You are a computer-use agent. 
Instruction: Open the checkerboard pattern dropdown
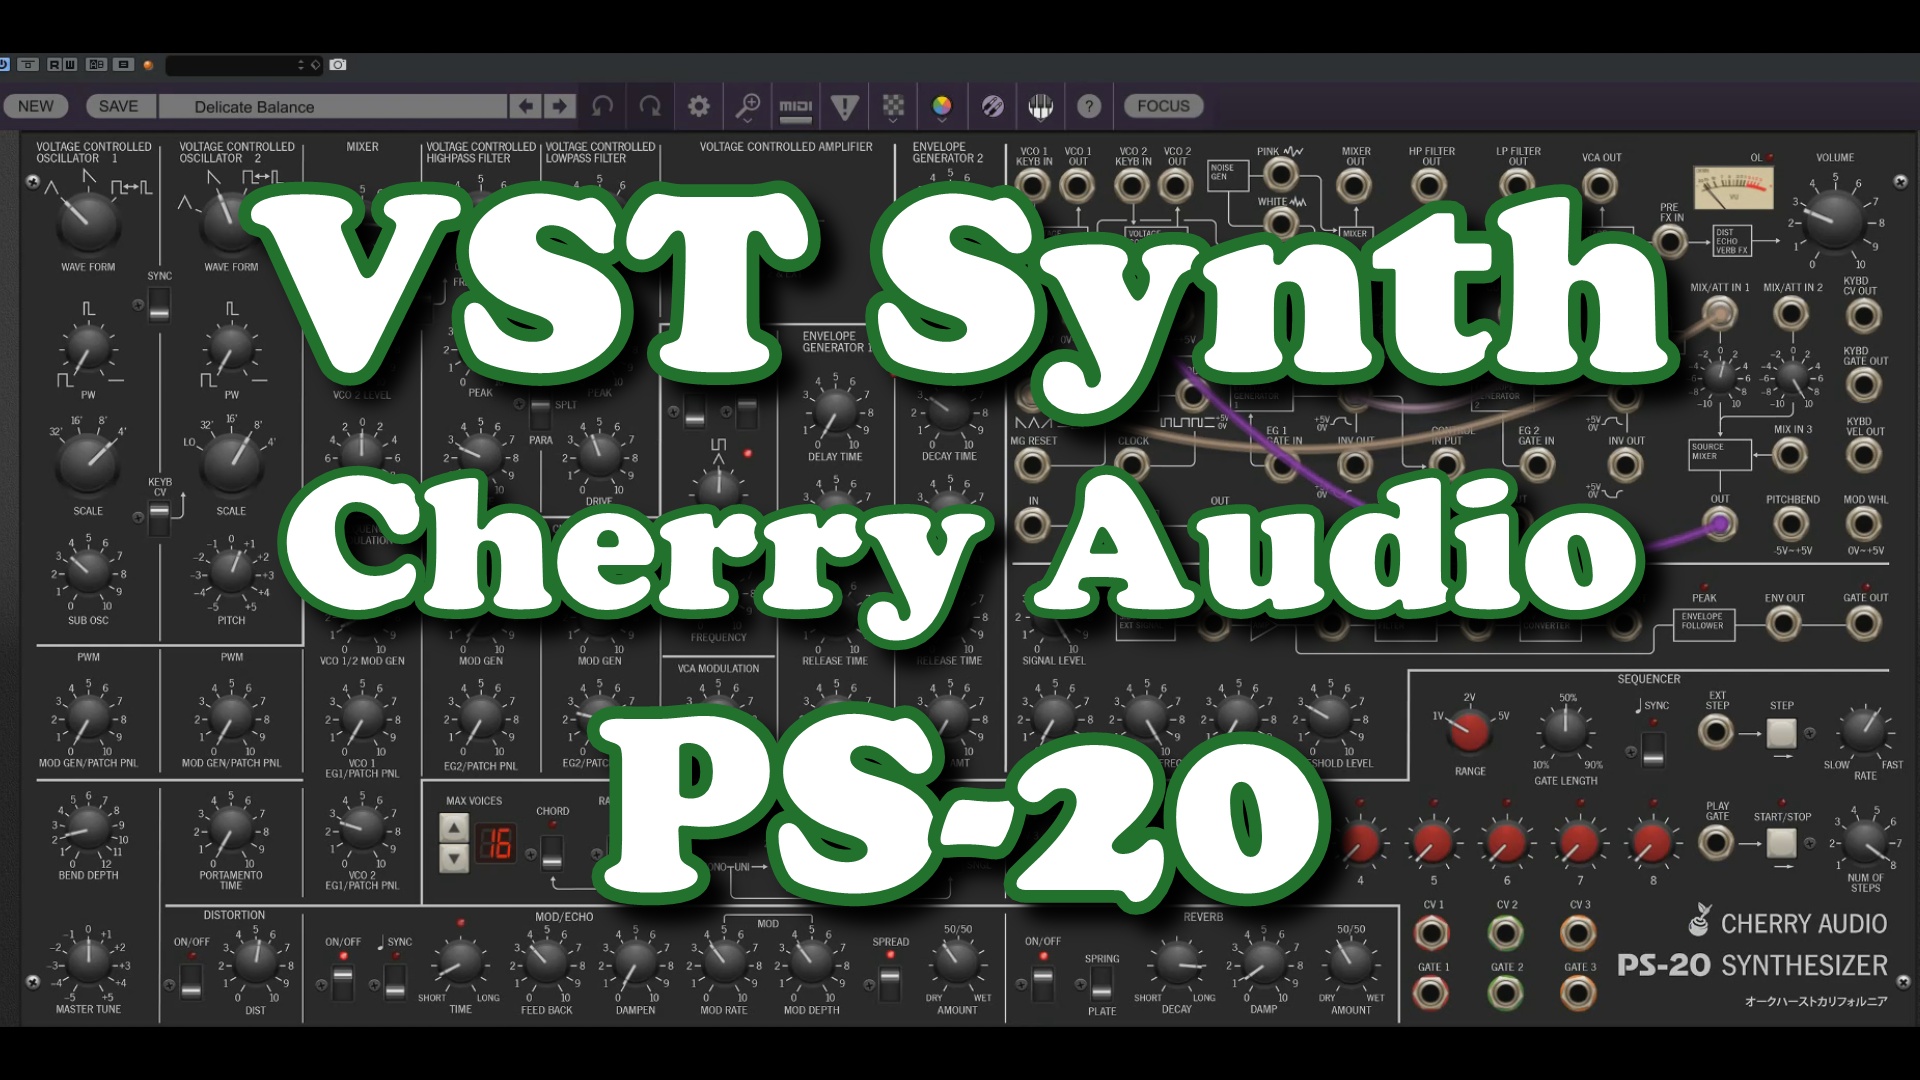pyautogui.click(x=893, y=106)
